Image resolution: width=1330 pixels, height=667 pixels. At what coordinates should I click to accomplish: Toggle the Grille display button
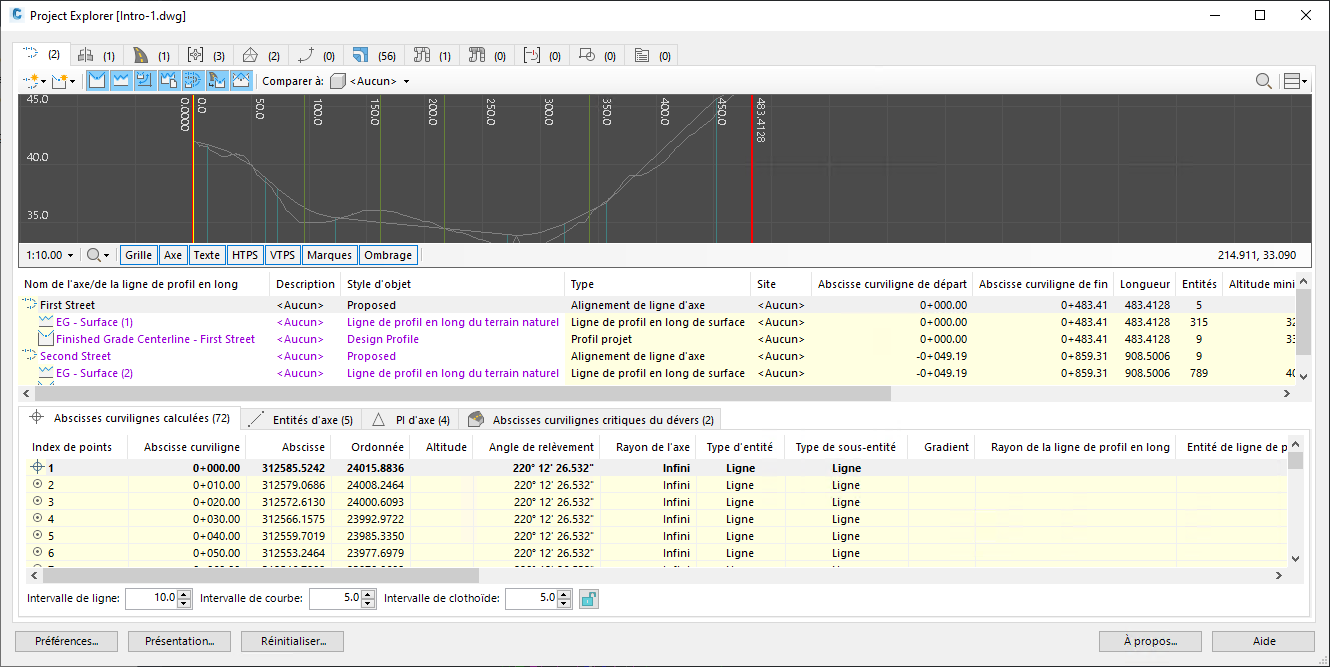tap(139, 255)
